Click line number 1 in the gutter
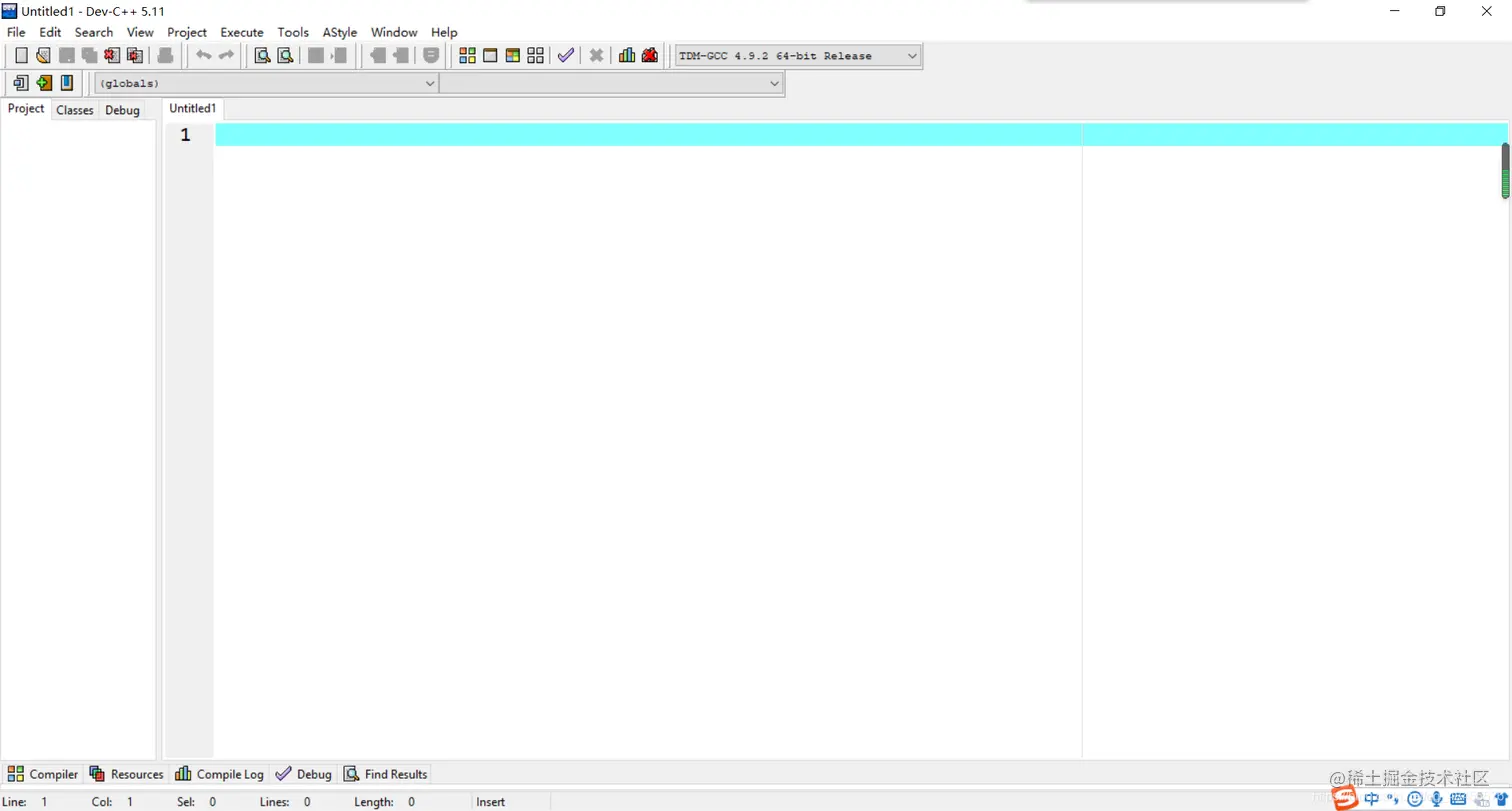Image resolution: width=1512 pixels, height=811 pixels. click(186, 135)
